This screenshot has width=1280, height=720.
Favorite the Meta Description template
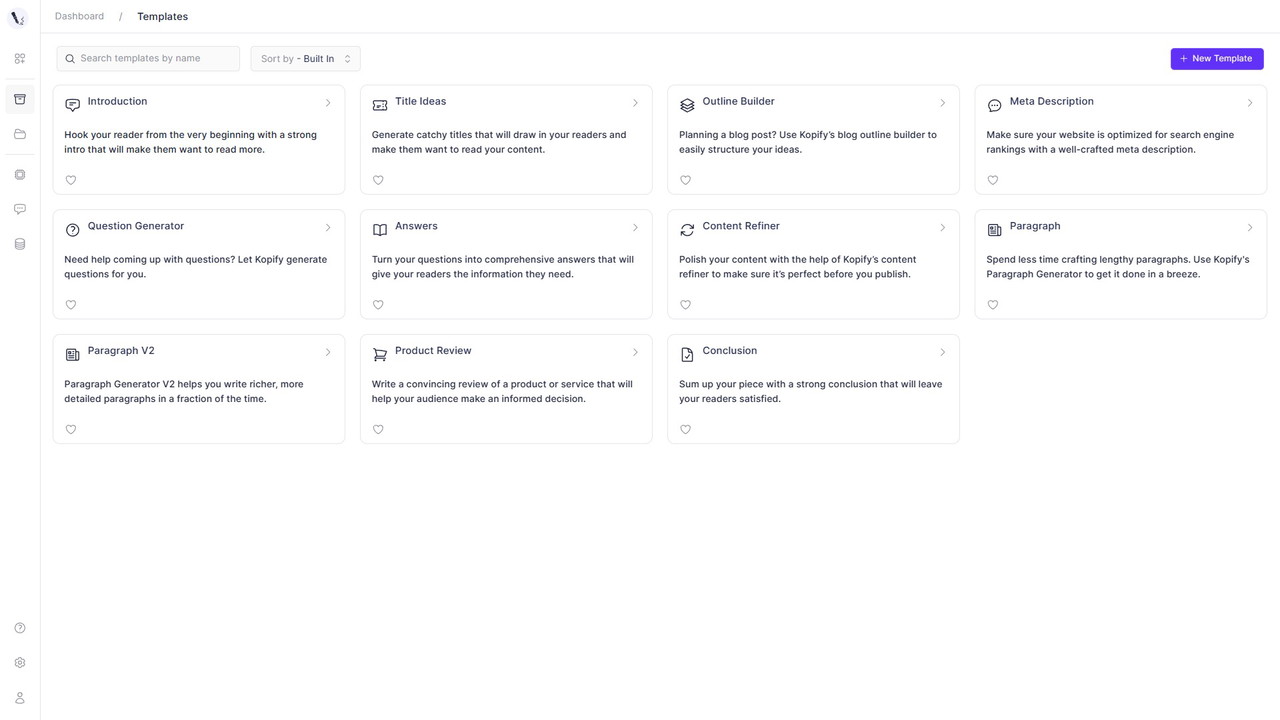(993, 180)
